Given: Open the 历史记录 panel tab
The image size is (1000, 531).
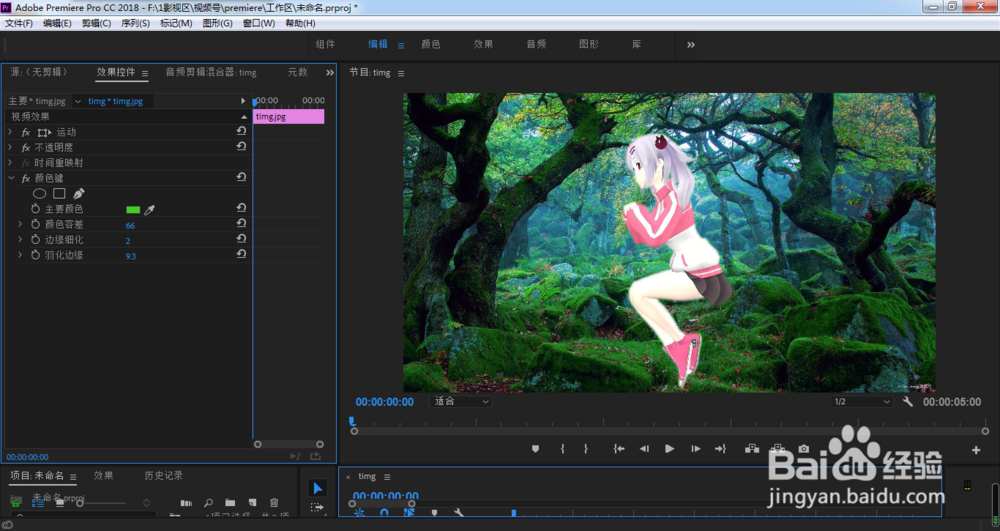Looking at the screenshot, I should coord(163,476).
